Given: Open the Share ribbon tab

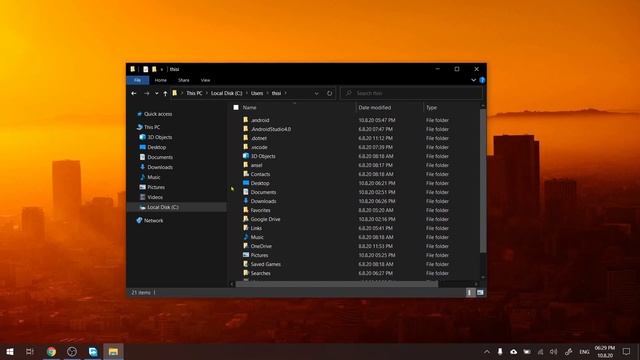Looking at the screenshot, I should click(x=184, y=80).
